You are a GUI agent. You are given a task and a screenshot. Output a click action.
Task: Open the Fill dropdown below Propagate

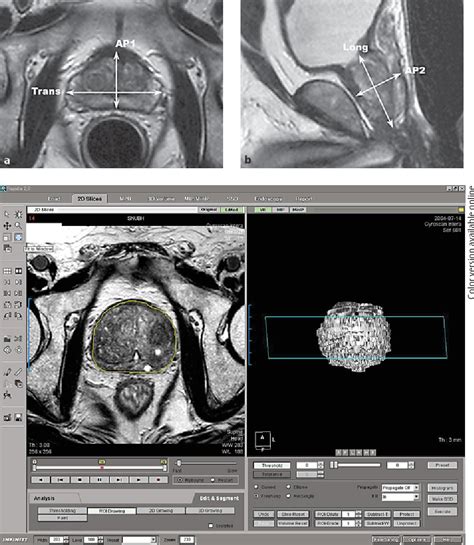[400, 497]
